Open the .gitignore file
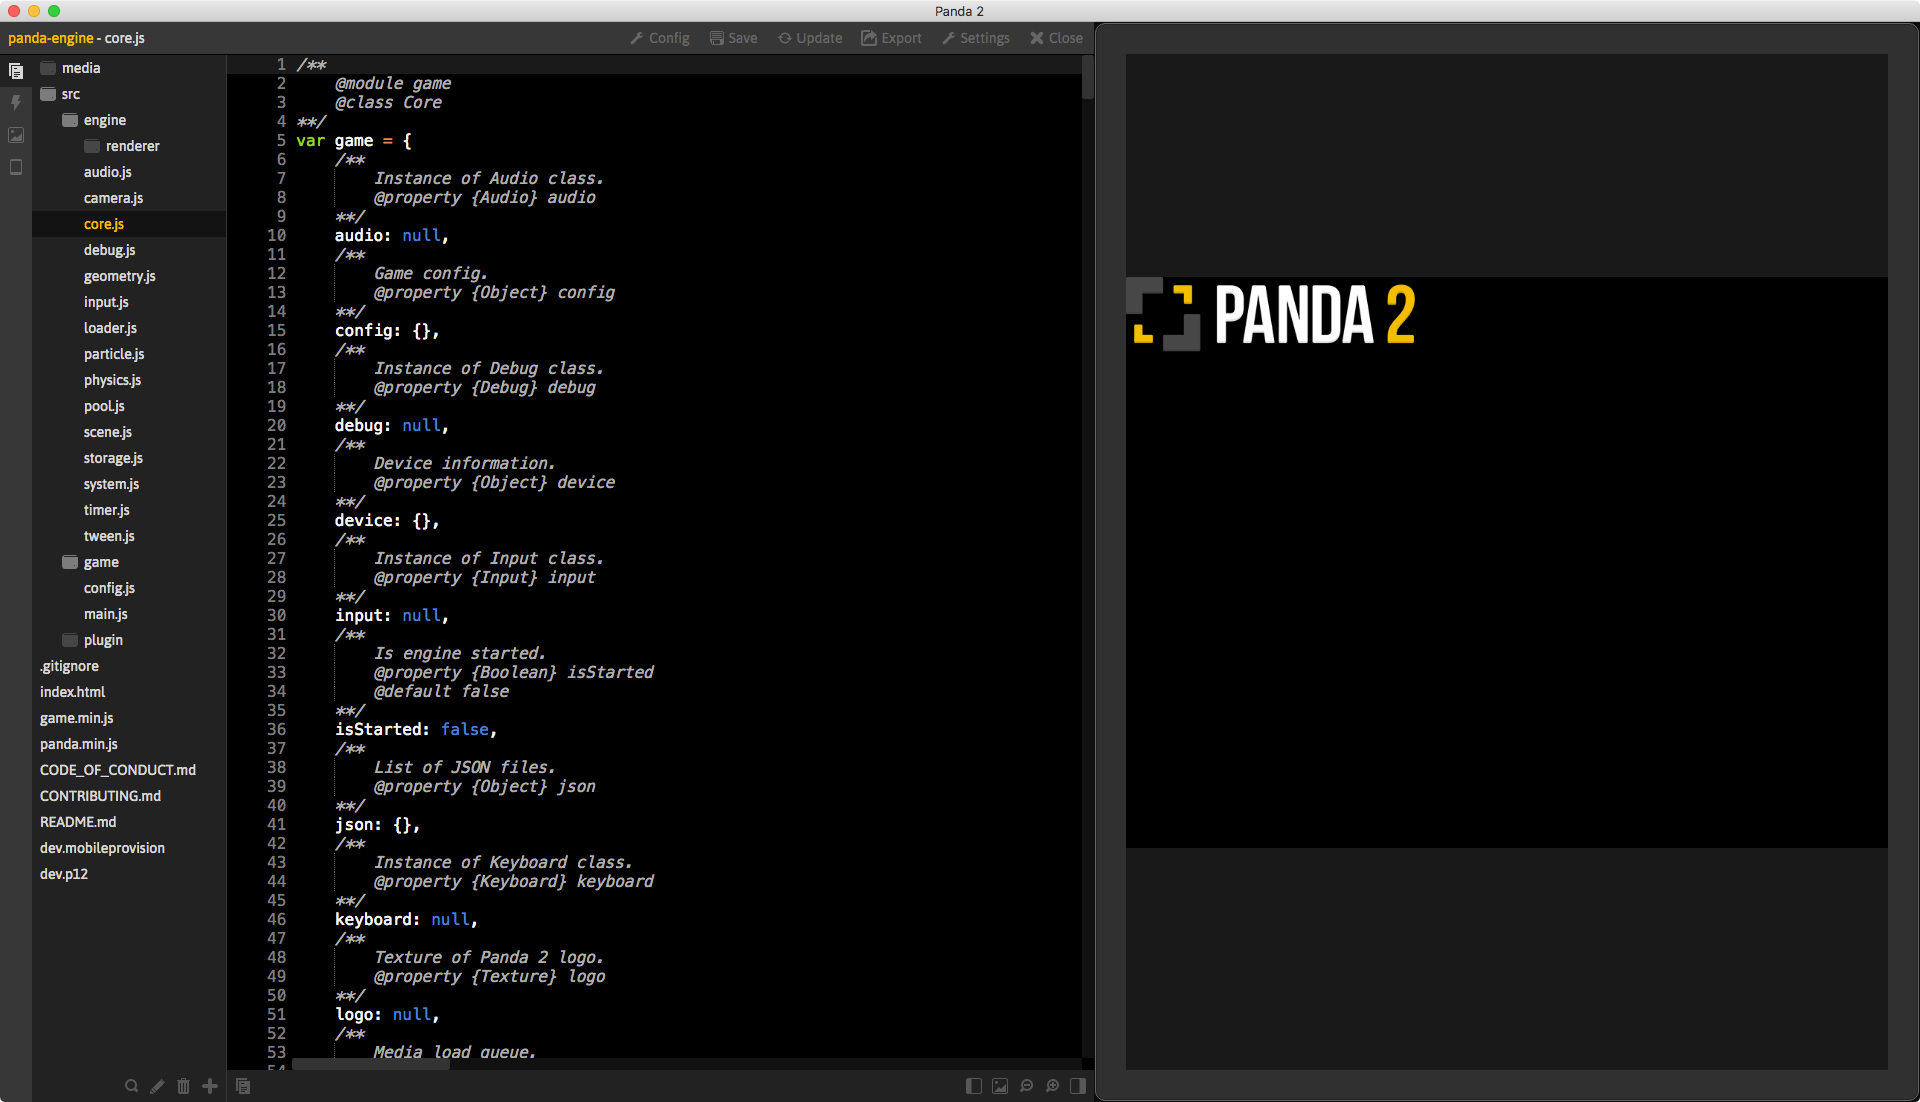The width and height of the screenshot is (1920, 1102). tap(70, 666)
